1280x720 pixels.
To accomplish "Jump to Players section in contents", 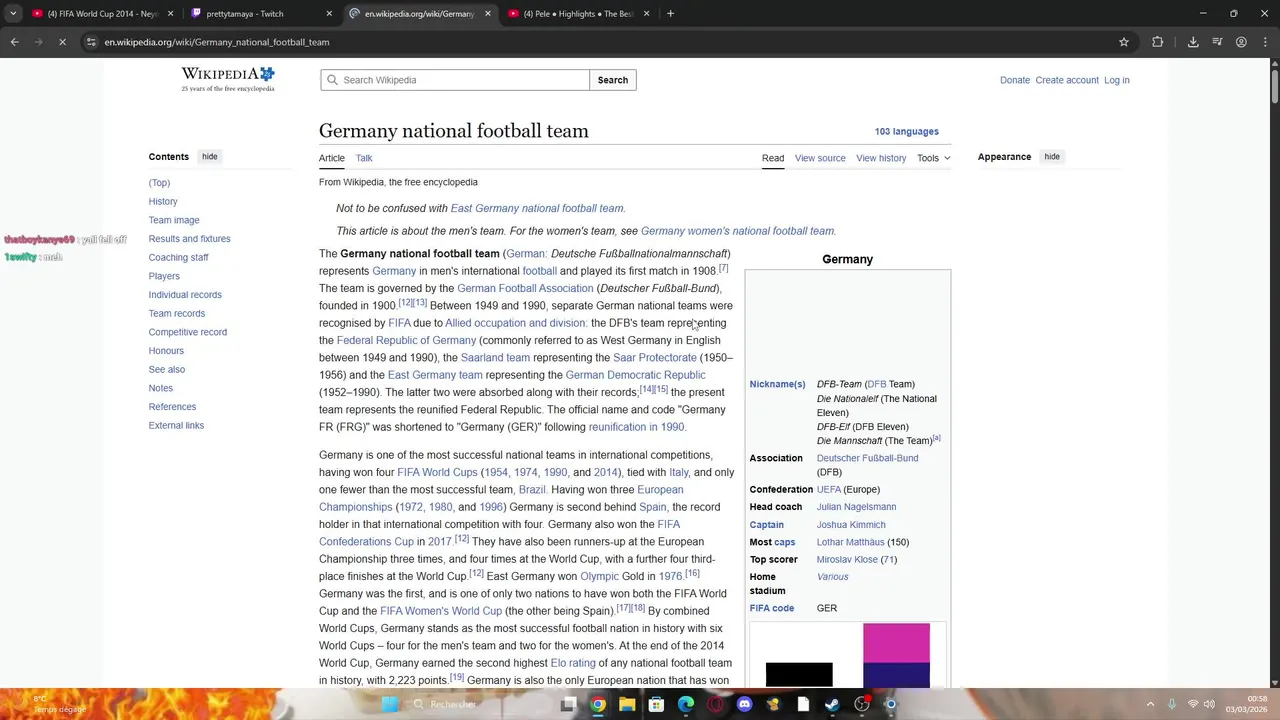I will pyautogui.click(x=164, y=276).
